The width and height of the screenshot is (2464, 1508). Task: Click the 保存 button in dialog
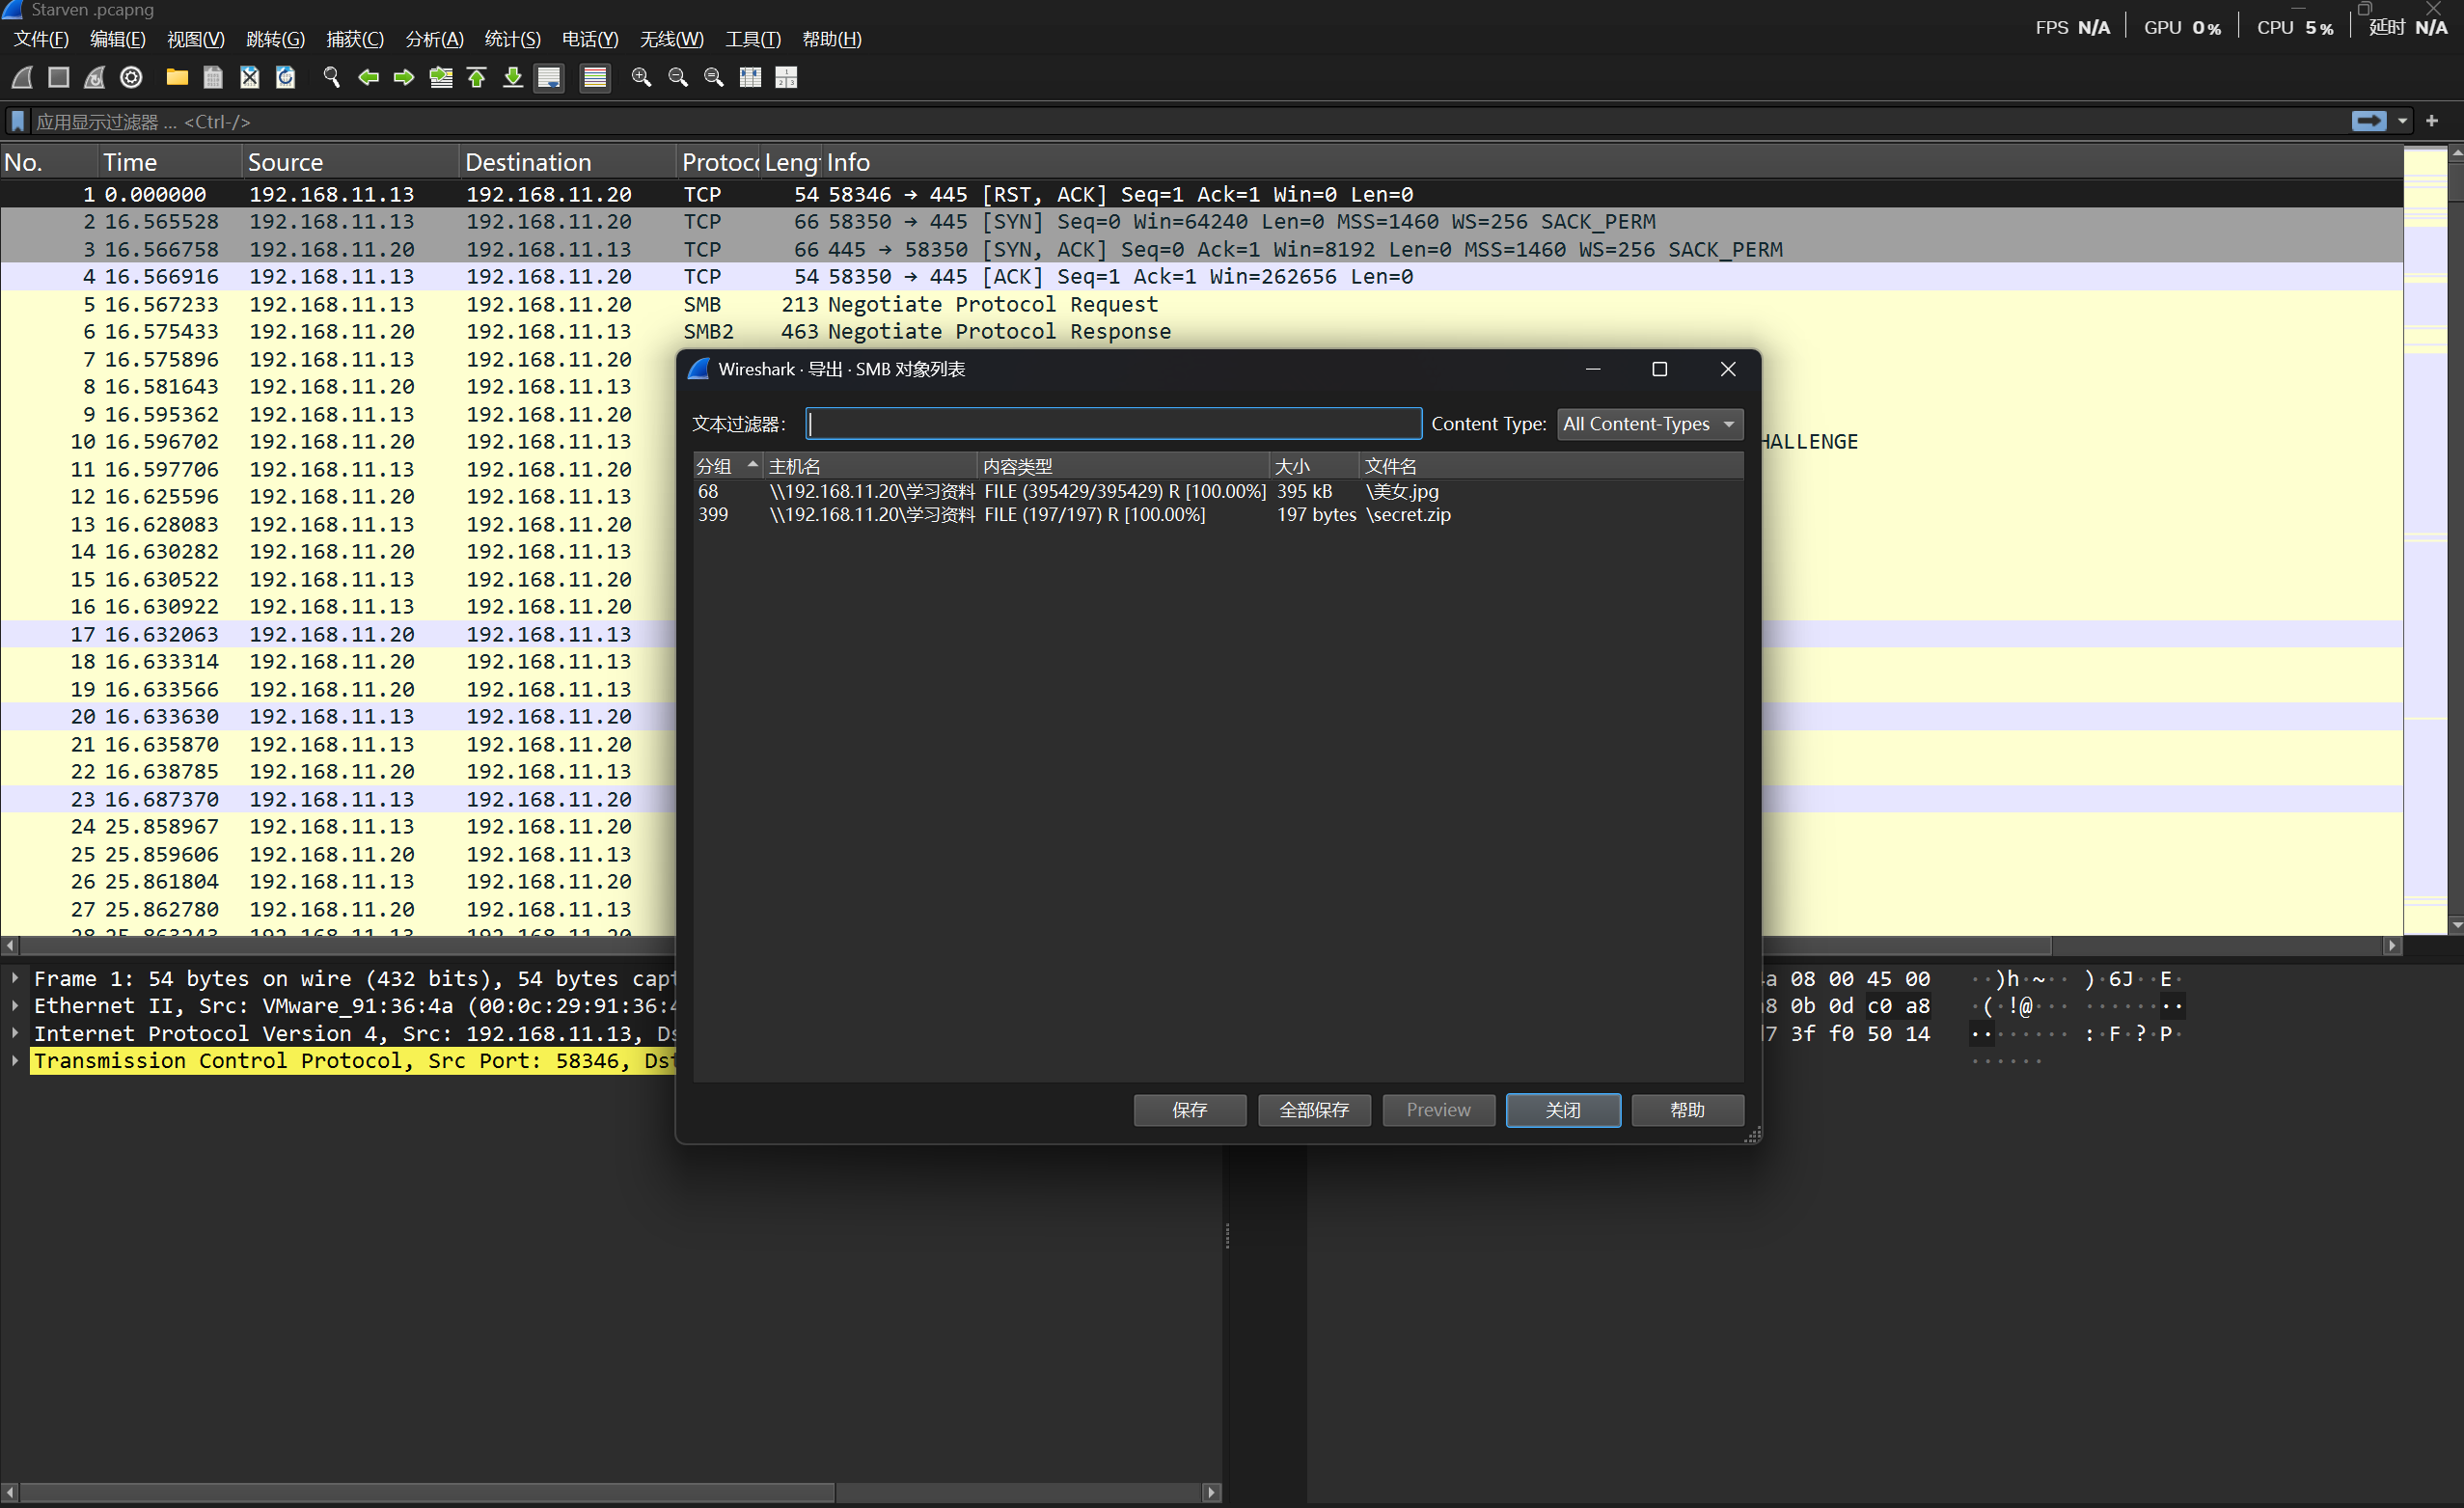point(1189,1109)
